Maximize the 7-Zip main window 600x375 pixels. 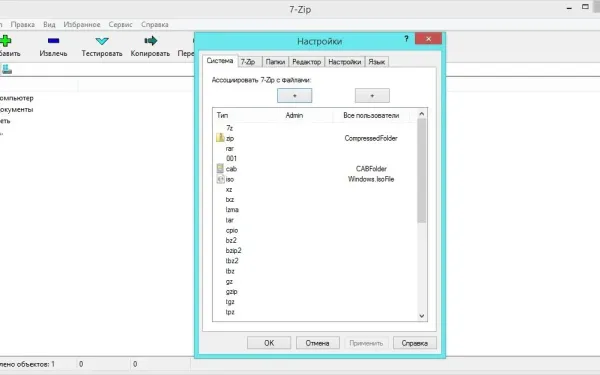585,7
